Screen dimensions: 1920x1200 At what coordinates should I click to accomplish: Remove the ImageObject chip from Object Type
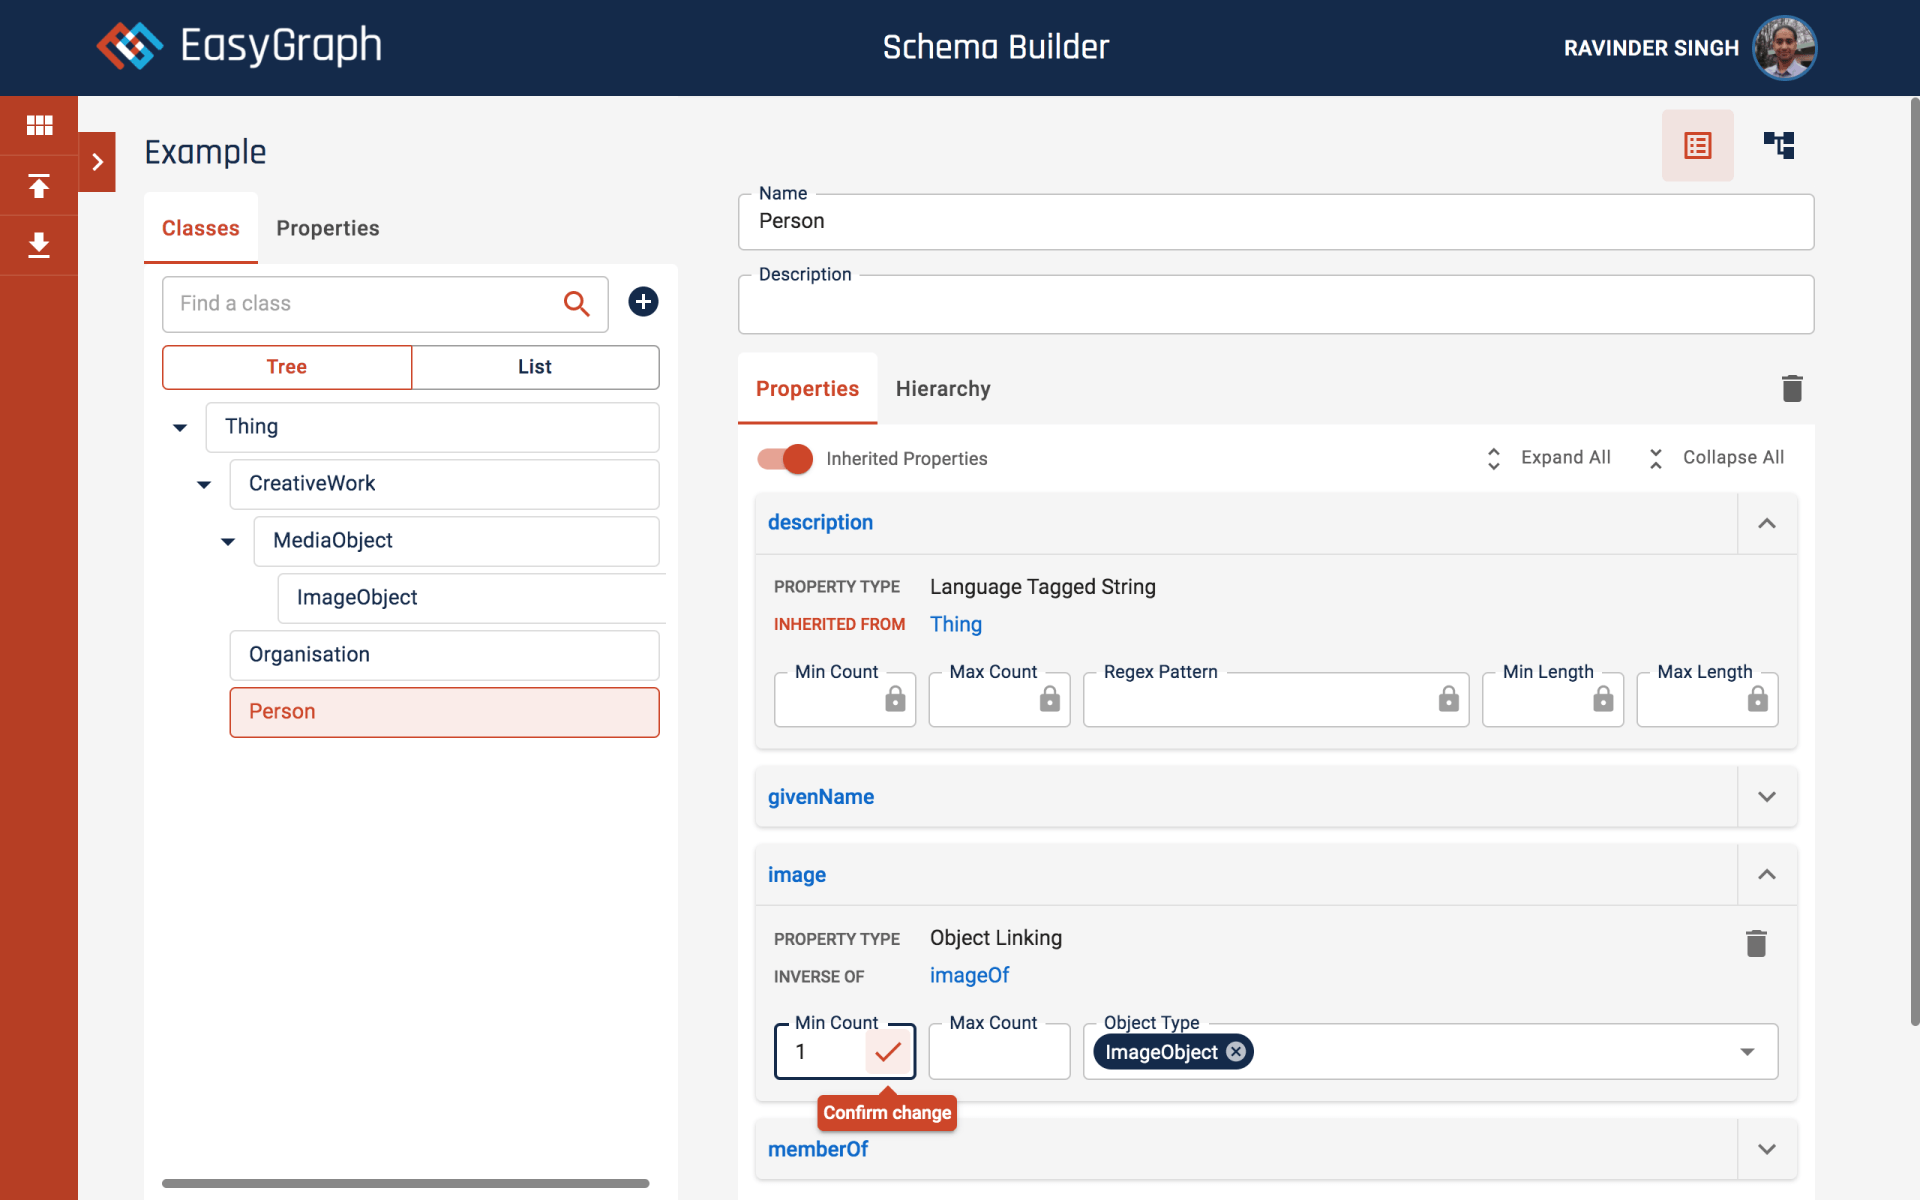click(x=1236, y=1052)
